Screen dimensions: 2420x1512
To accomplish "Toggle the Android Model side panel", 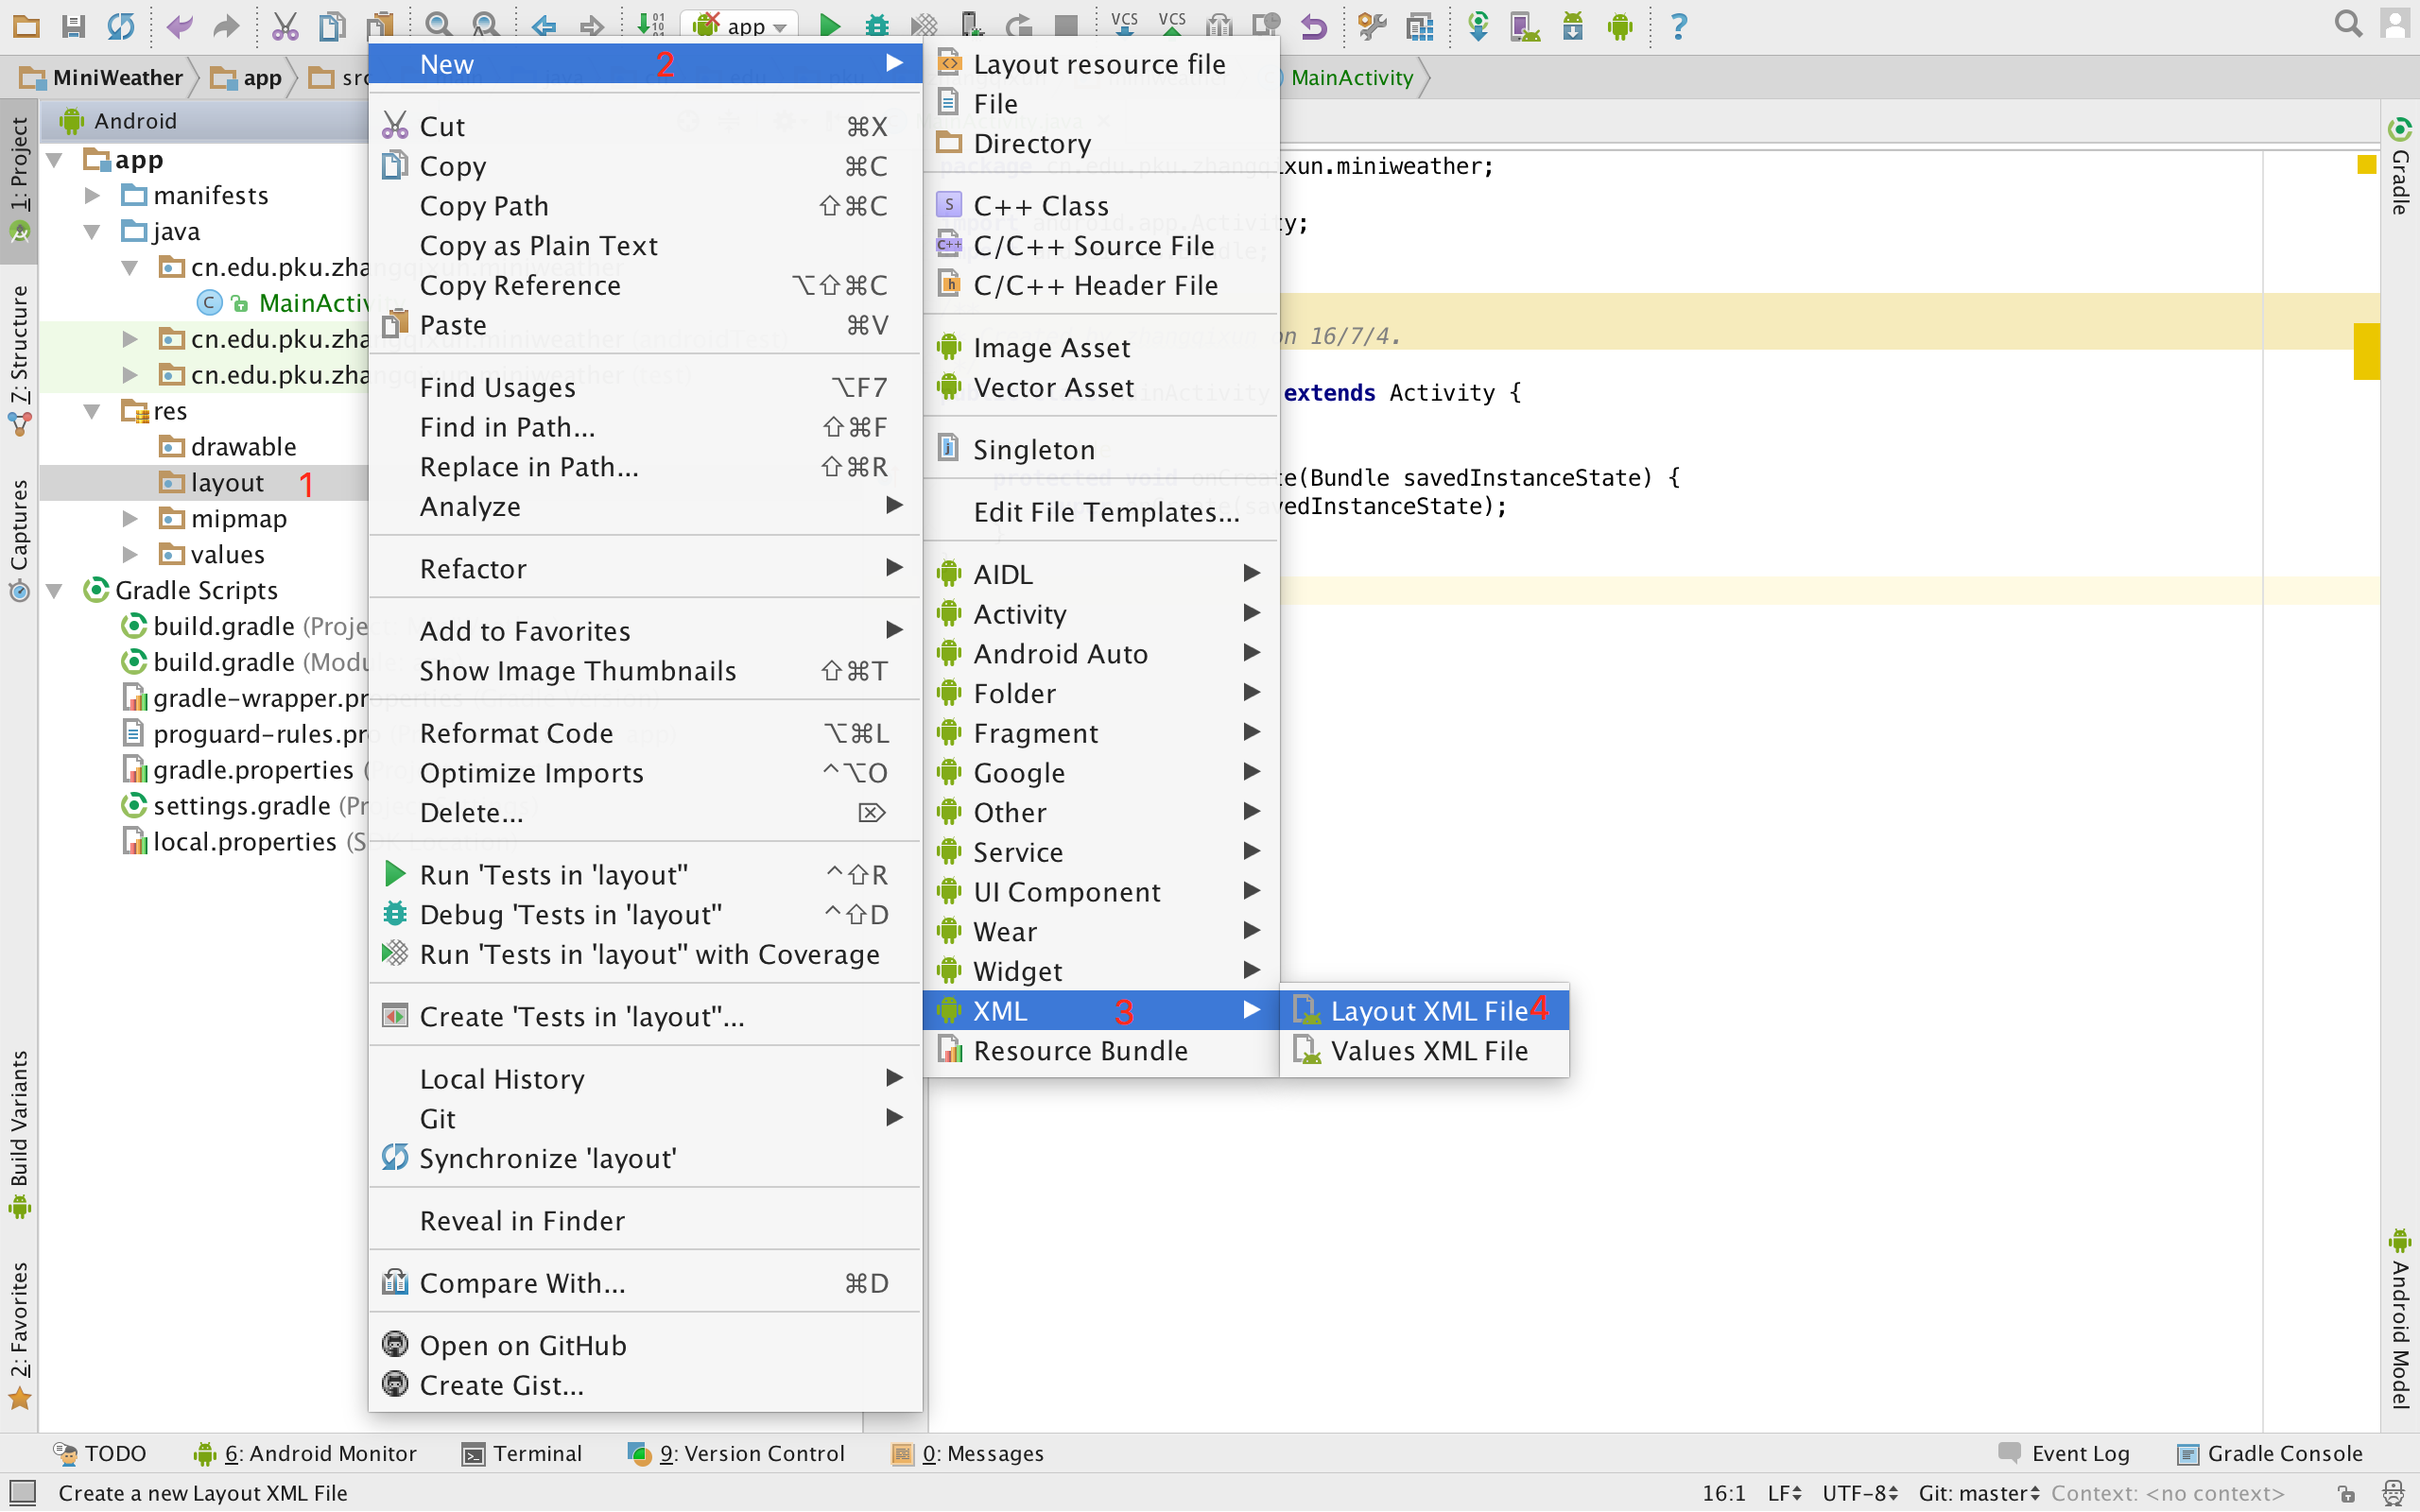I will click(x=2400, y=1318).
